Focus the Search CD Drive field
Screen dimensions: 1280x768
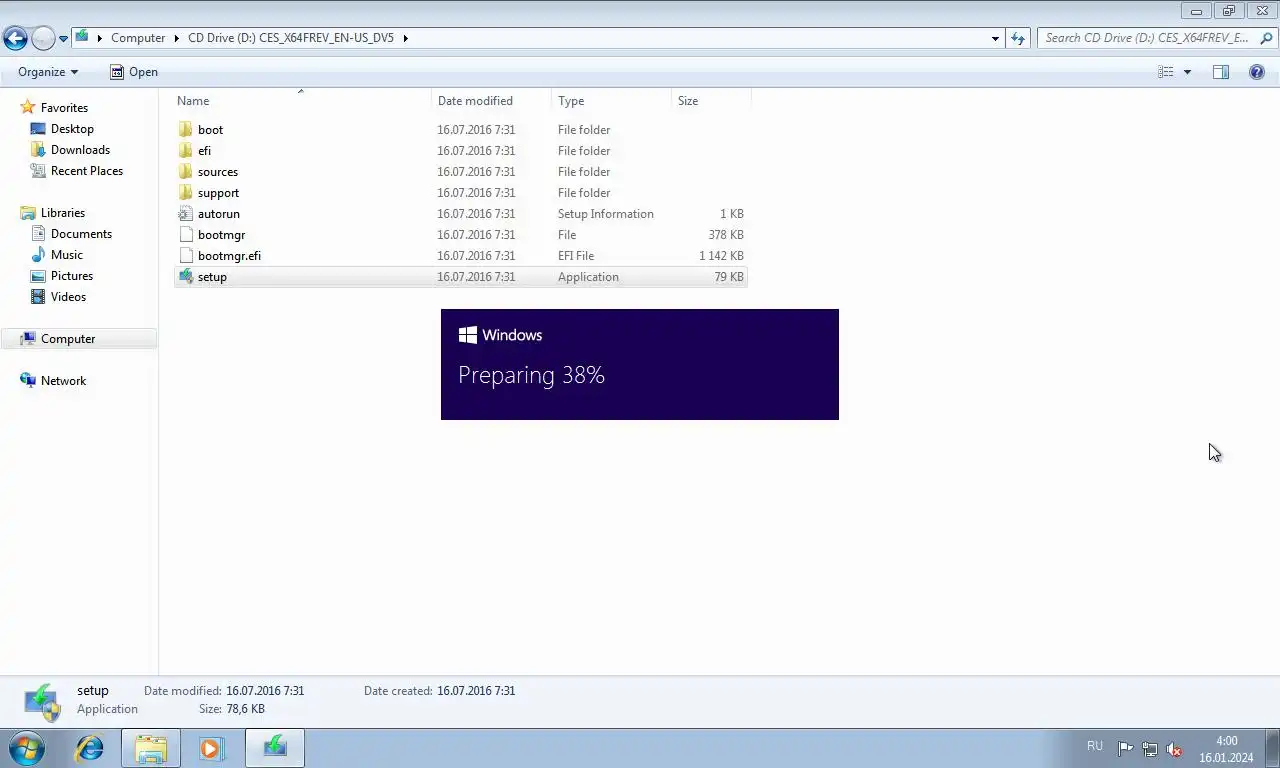click(1148, 38)
